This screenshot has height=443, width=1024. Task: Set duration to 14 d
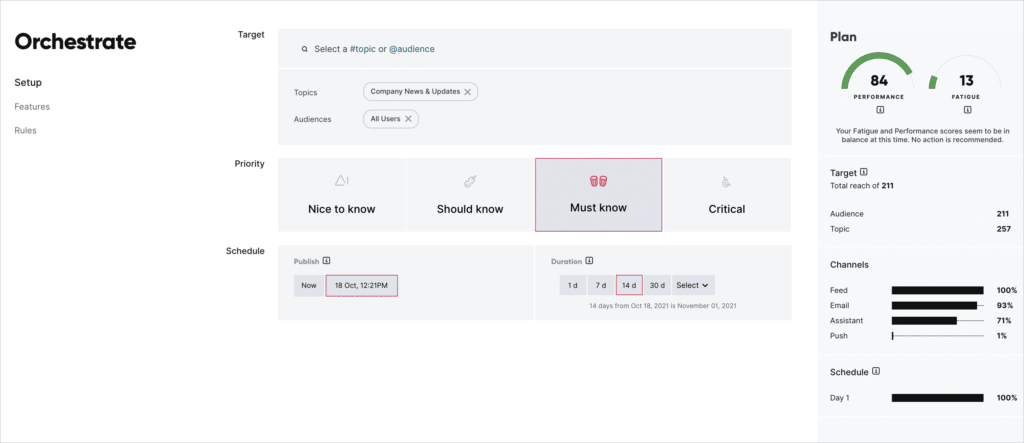click(x=629, y=286)
